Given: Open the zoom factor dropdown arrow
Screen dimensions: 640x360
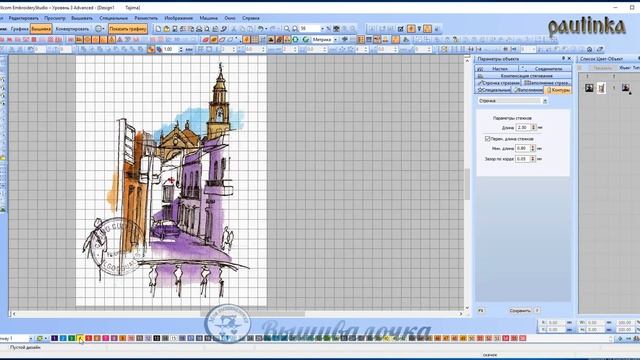Looking at the screenshot, I should (322, 29).
